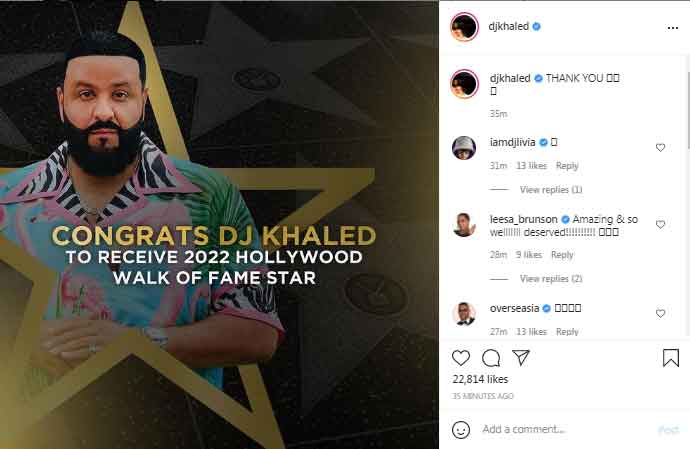Image resolution: width=690 pixels, height=449 pixels.
Task: Focus the Add a comment field
Action: (x=568, y=429)
